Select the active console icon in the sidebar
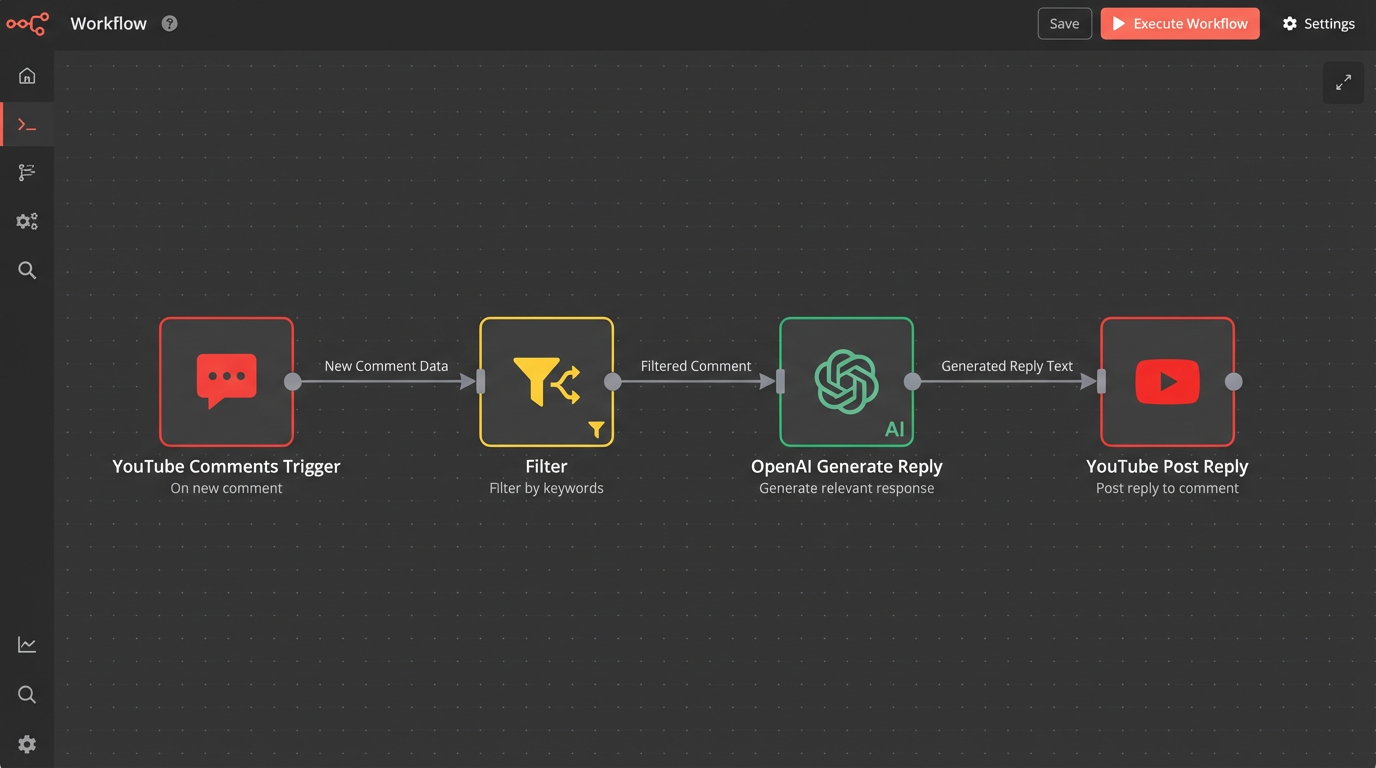Viewport: 1376px width, 768px height. coord(26,124)
